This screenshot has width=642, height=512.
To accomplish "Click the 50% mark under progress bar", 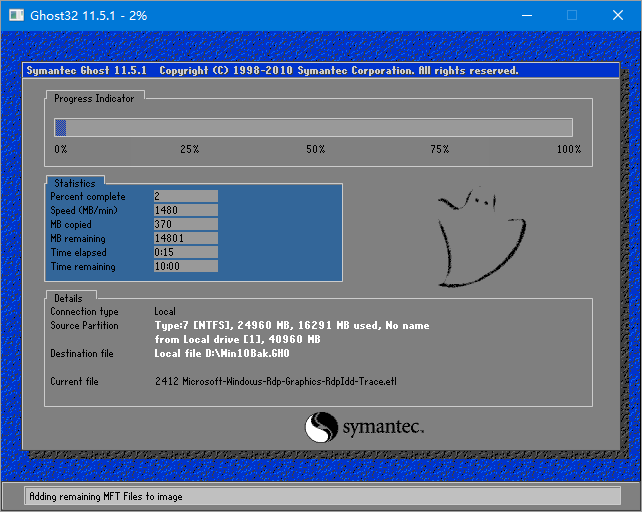I will tap(316, 149).
